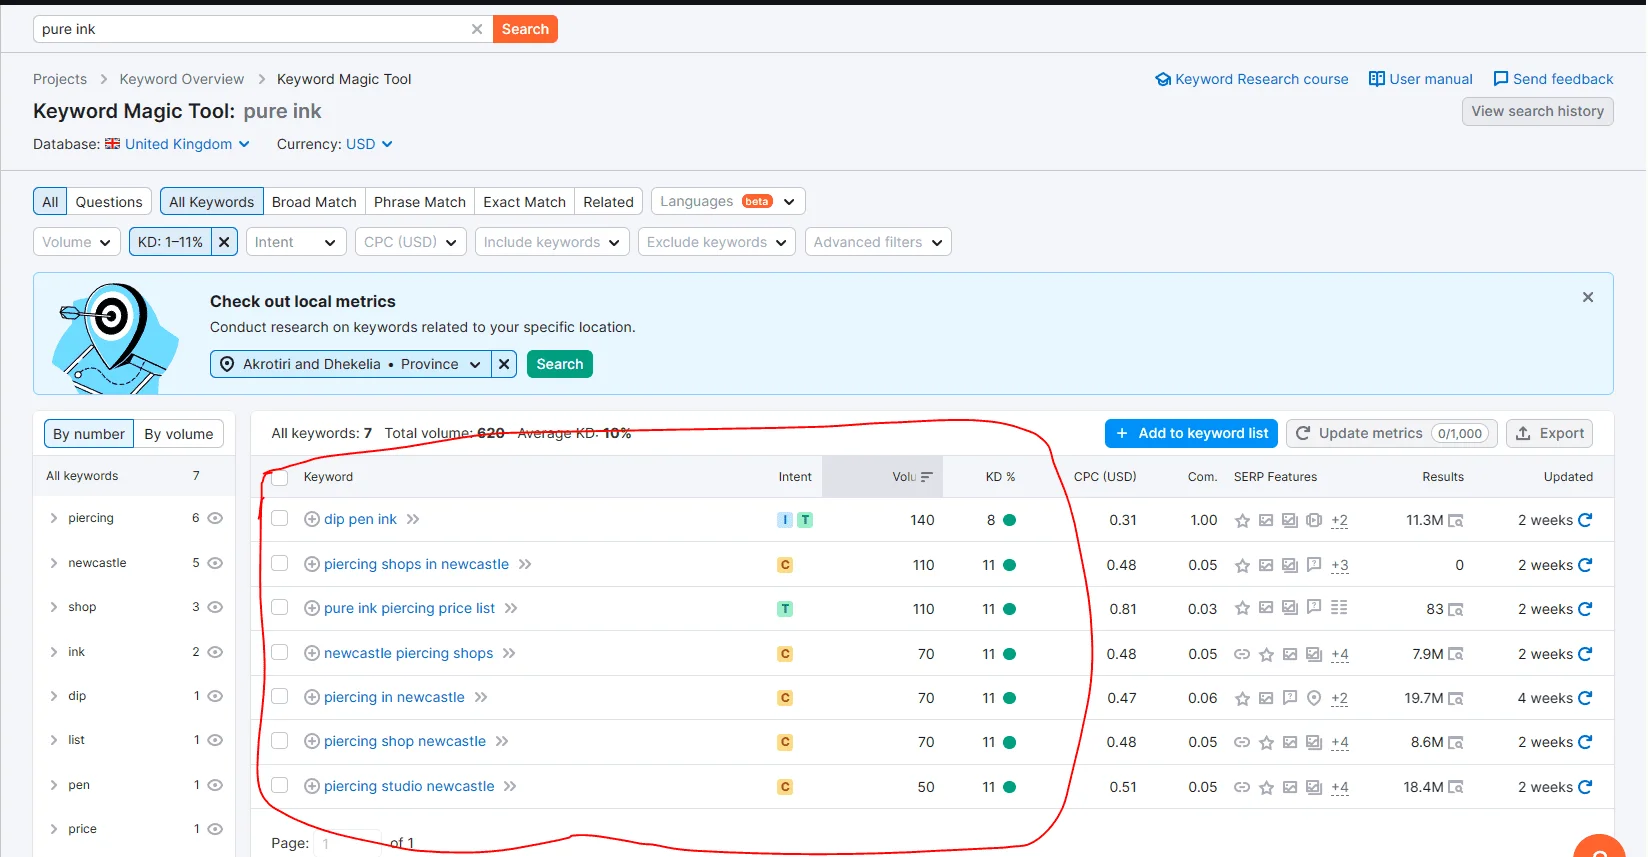Click Add to keyword list button
The width and height of the screenshot is (1648, 857).
click(x=1191, y=433)
